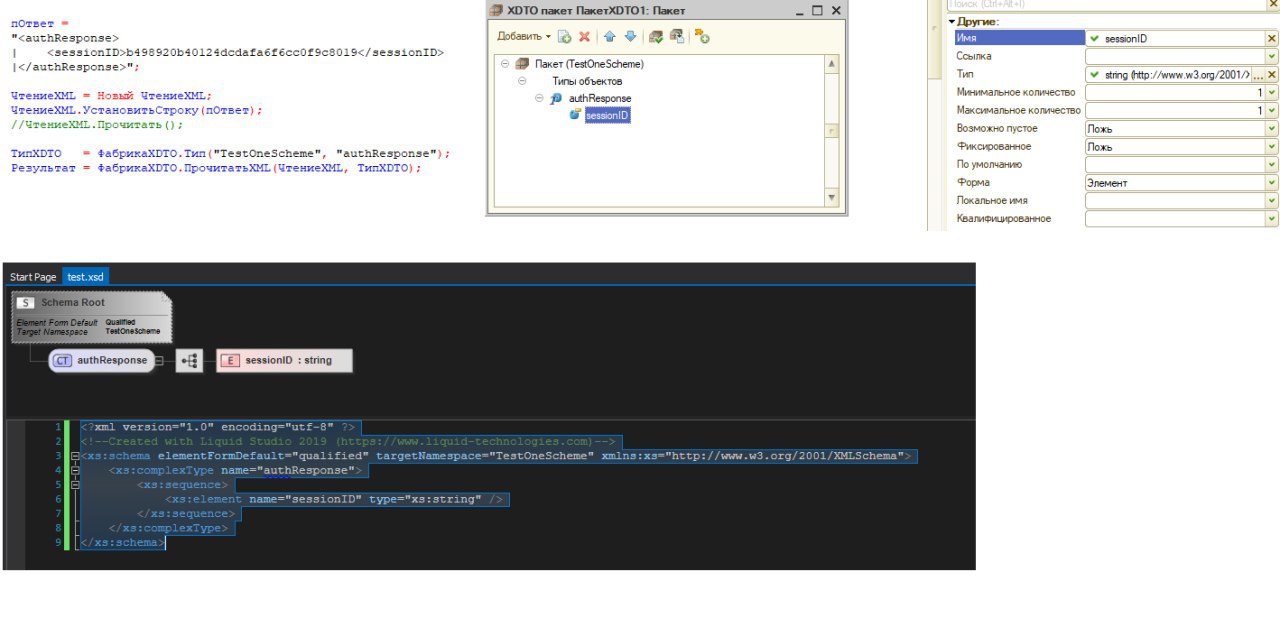Click the blue move-down arrow icon
Screen dimensions: 1280x627
coord(630,37)
